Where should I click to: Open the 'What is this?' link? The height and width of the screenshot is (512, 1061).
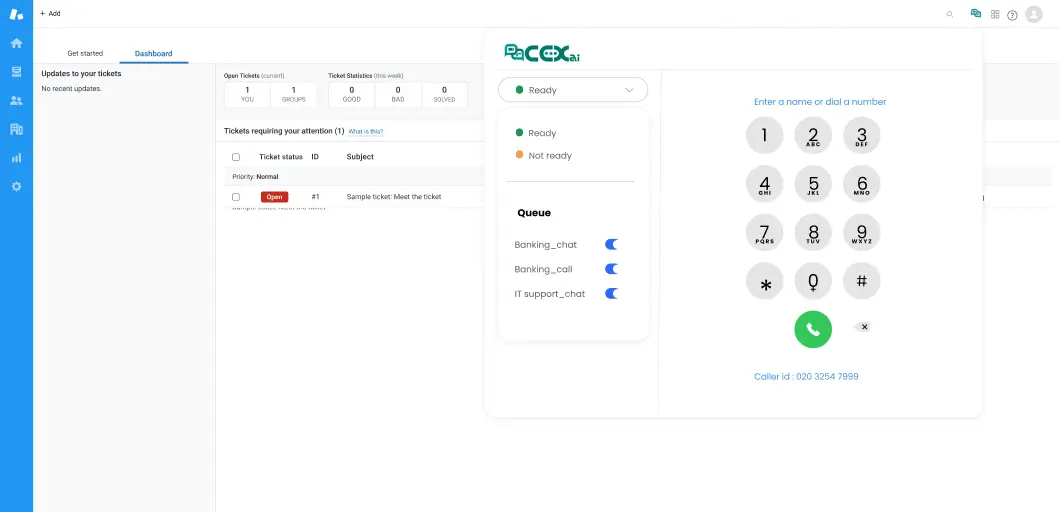pos(365,132)
